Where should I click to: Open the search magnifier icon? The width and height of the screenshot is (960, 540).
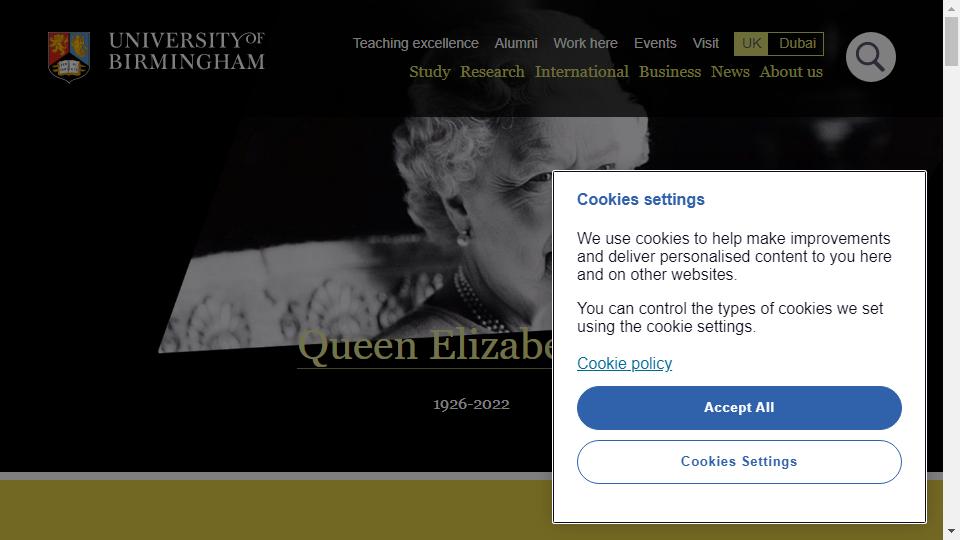(871, 57)
